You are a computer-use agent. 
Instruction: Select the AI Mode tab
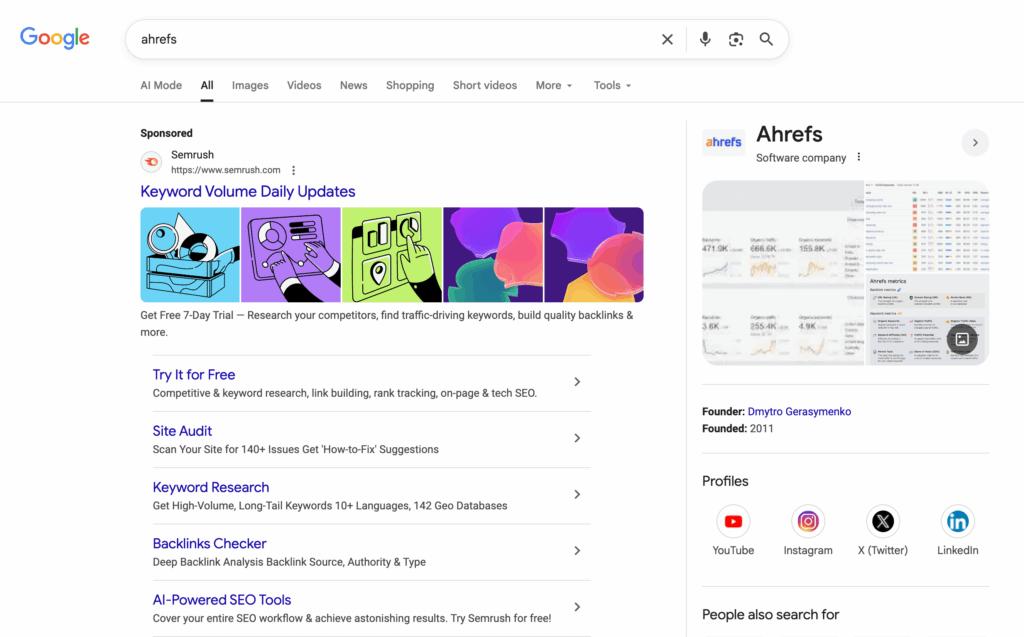161,85
